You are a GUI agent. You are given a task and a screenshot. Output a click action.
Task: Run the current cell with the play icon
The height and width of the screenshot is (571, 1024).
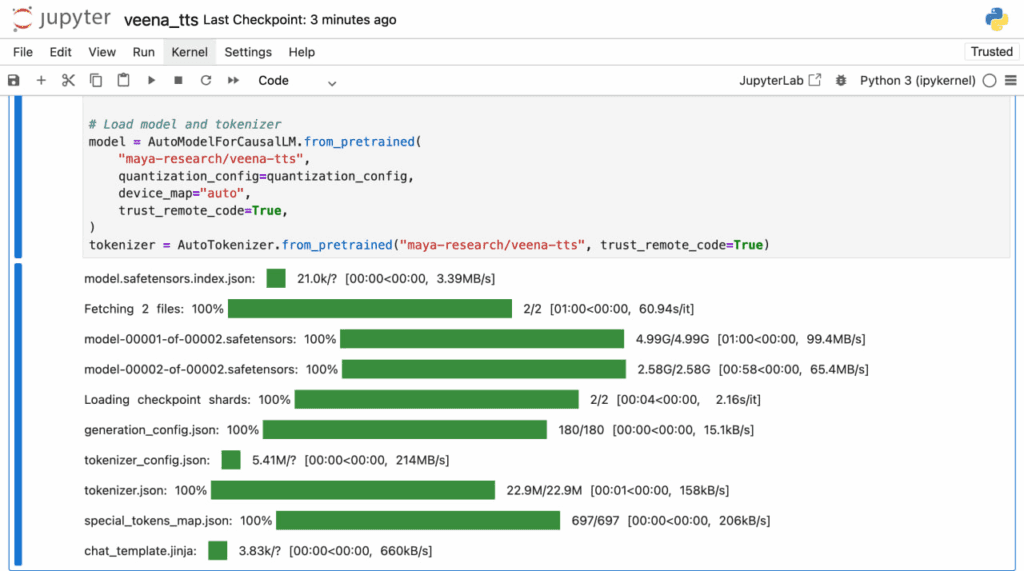coord(151,81)
